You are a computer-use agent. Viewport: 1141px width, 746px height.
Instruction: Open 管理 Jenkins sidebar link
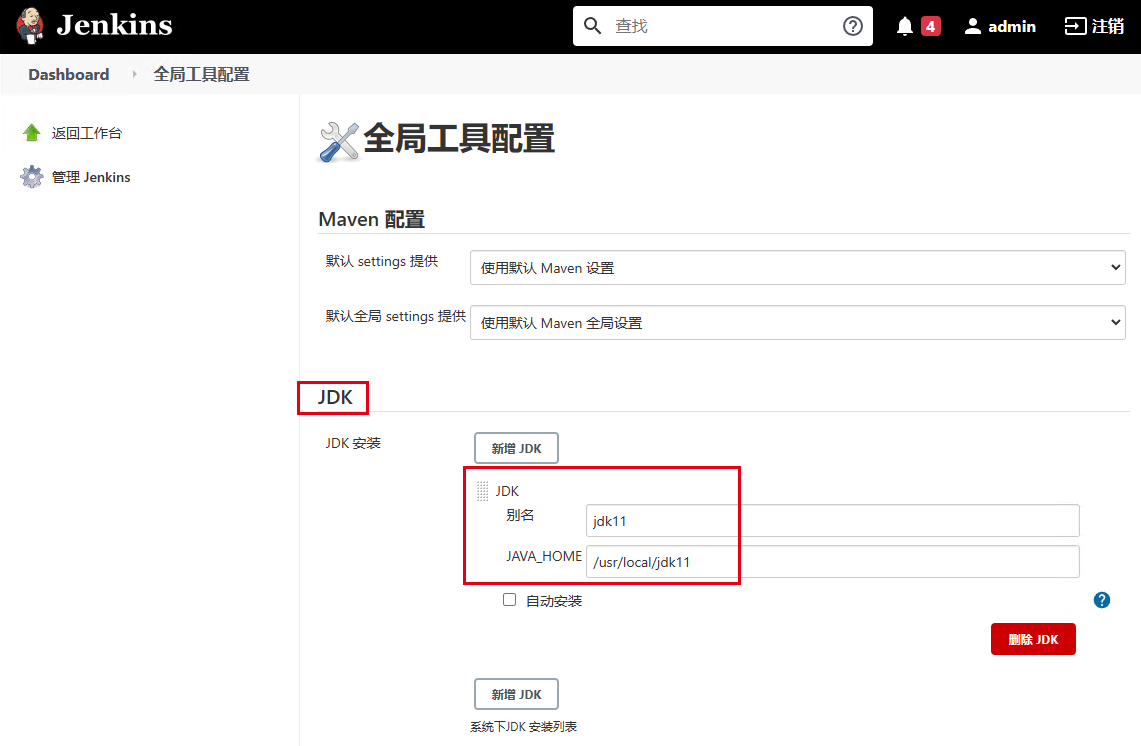tap(91, 177)
